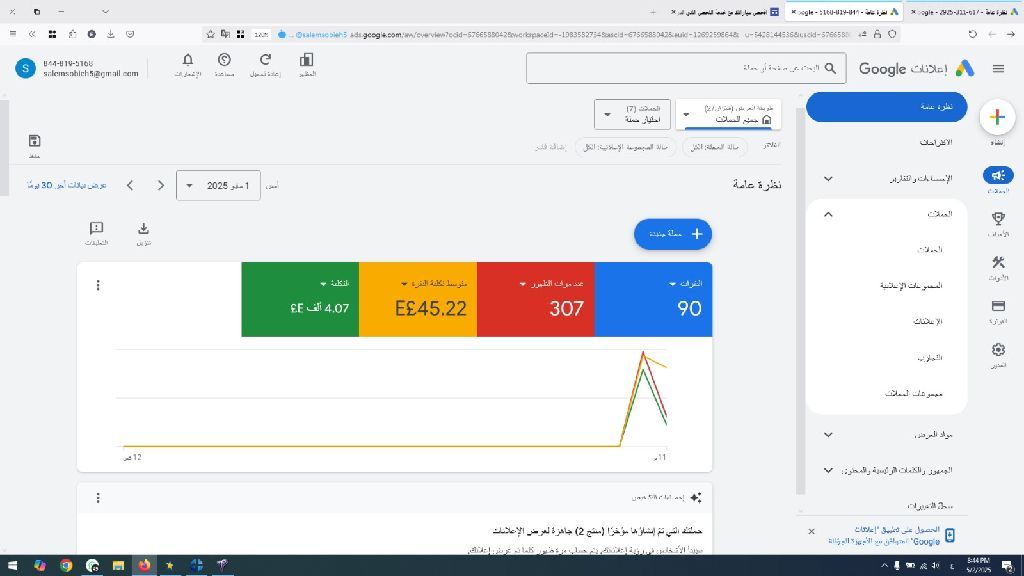Click the Create plus button in sidebar
This screenshot has height=576, width=1024.
point(997,117)
